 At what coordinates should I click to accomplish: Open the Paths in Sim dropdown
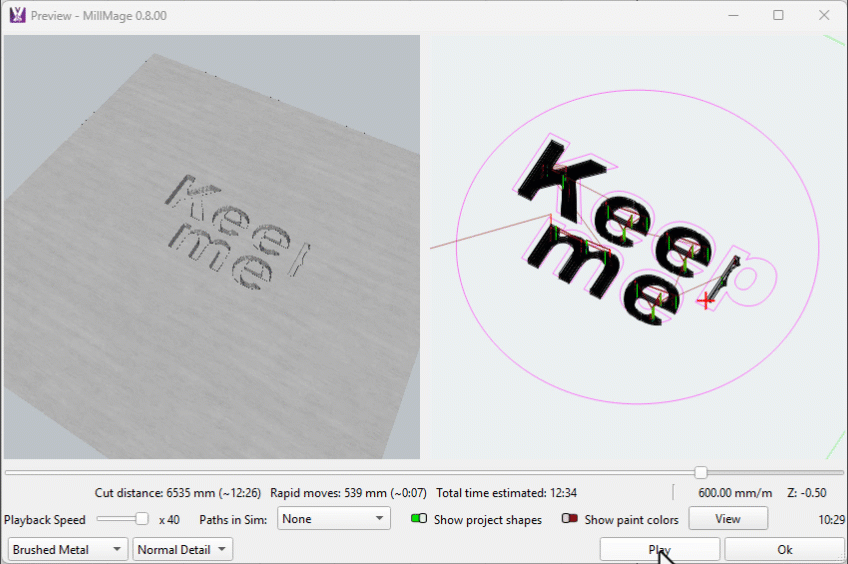click(334, 519)
